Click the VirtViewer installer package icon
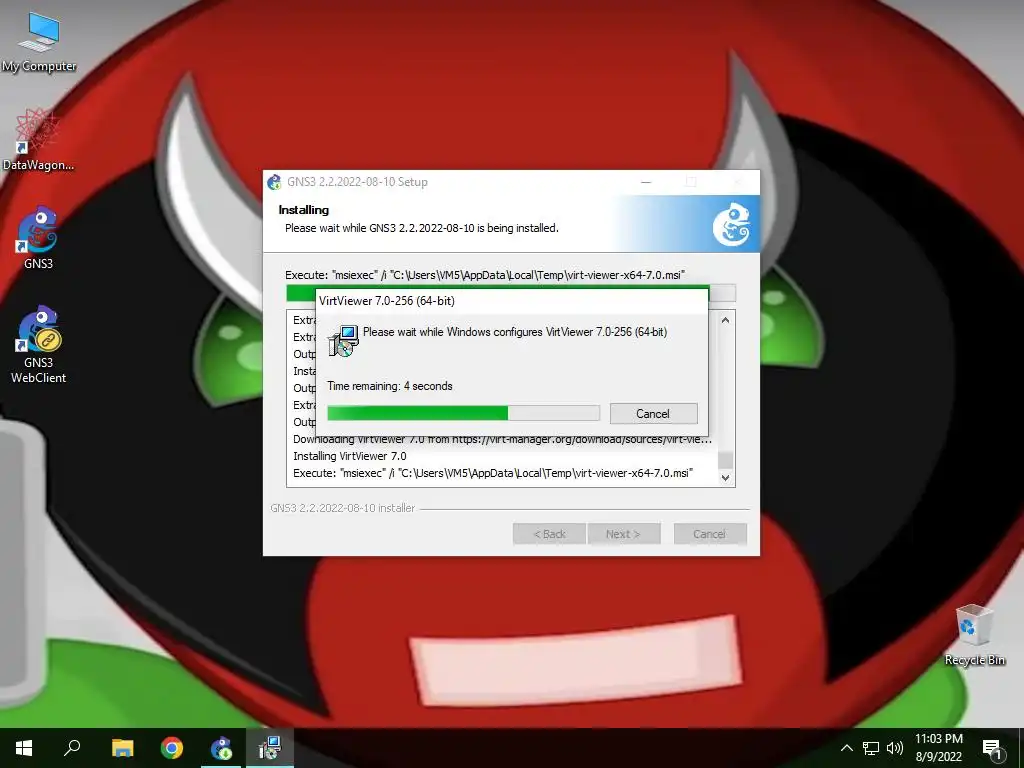1024x768 pixels. pyautogui.click(x=343, y=340)
